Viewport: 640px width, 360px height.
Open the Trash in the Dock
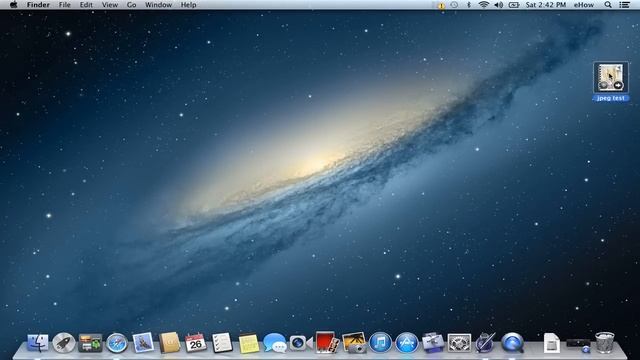(604, 342)
